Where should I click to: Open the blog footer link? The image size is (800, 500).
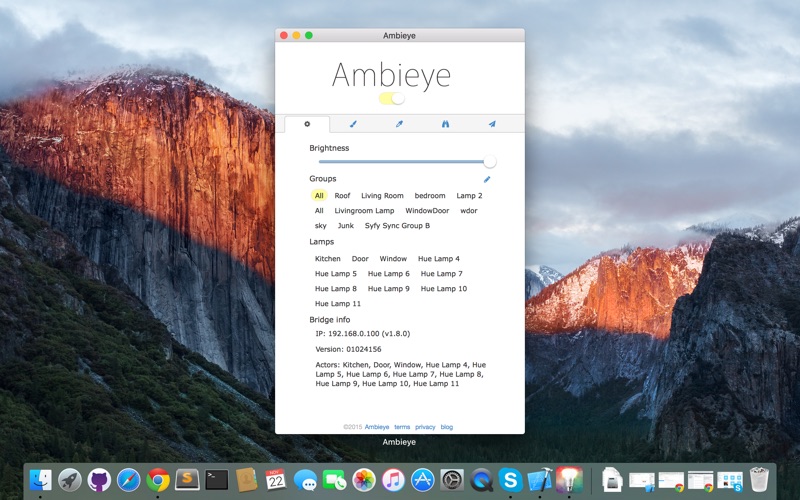pyautogui.click(x=446, y=427)
